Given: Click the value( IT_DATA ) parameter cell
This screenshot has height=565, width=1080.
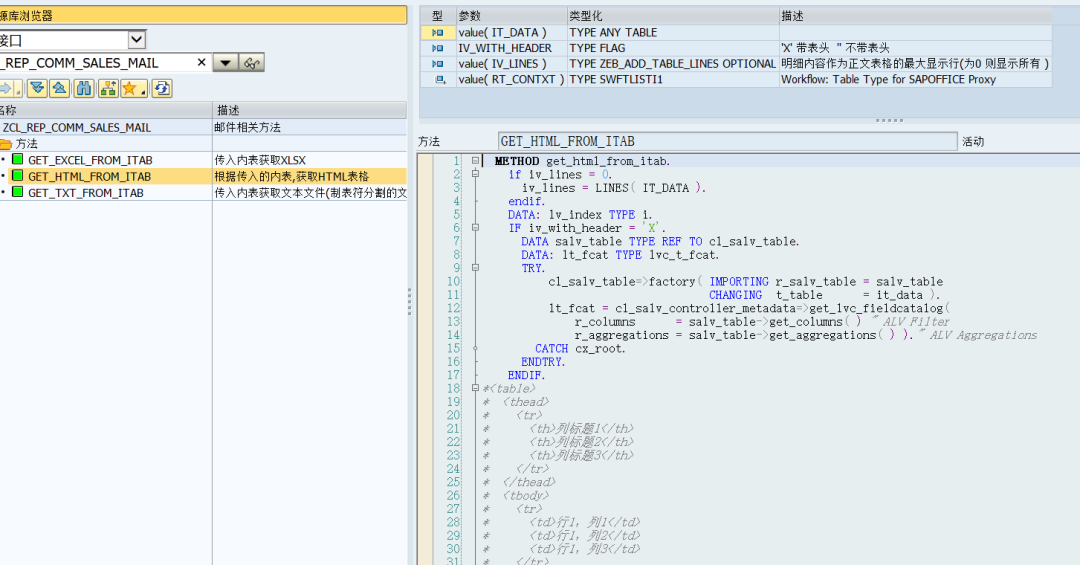Looking at the screenshot, I should (512, 32).
